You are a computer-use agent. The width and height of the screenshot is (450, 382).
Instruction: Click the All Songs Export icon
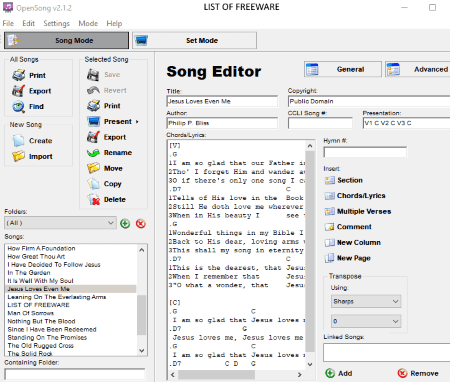[x=19, y=91]
